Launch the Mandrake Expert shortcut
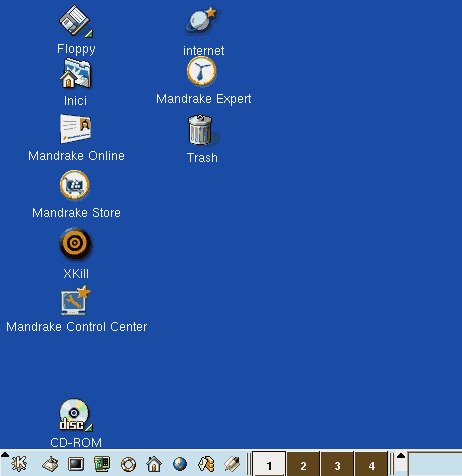Screen dimensions: 462x476 pyautogui.click(x=201, y=71)
